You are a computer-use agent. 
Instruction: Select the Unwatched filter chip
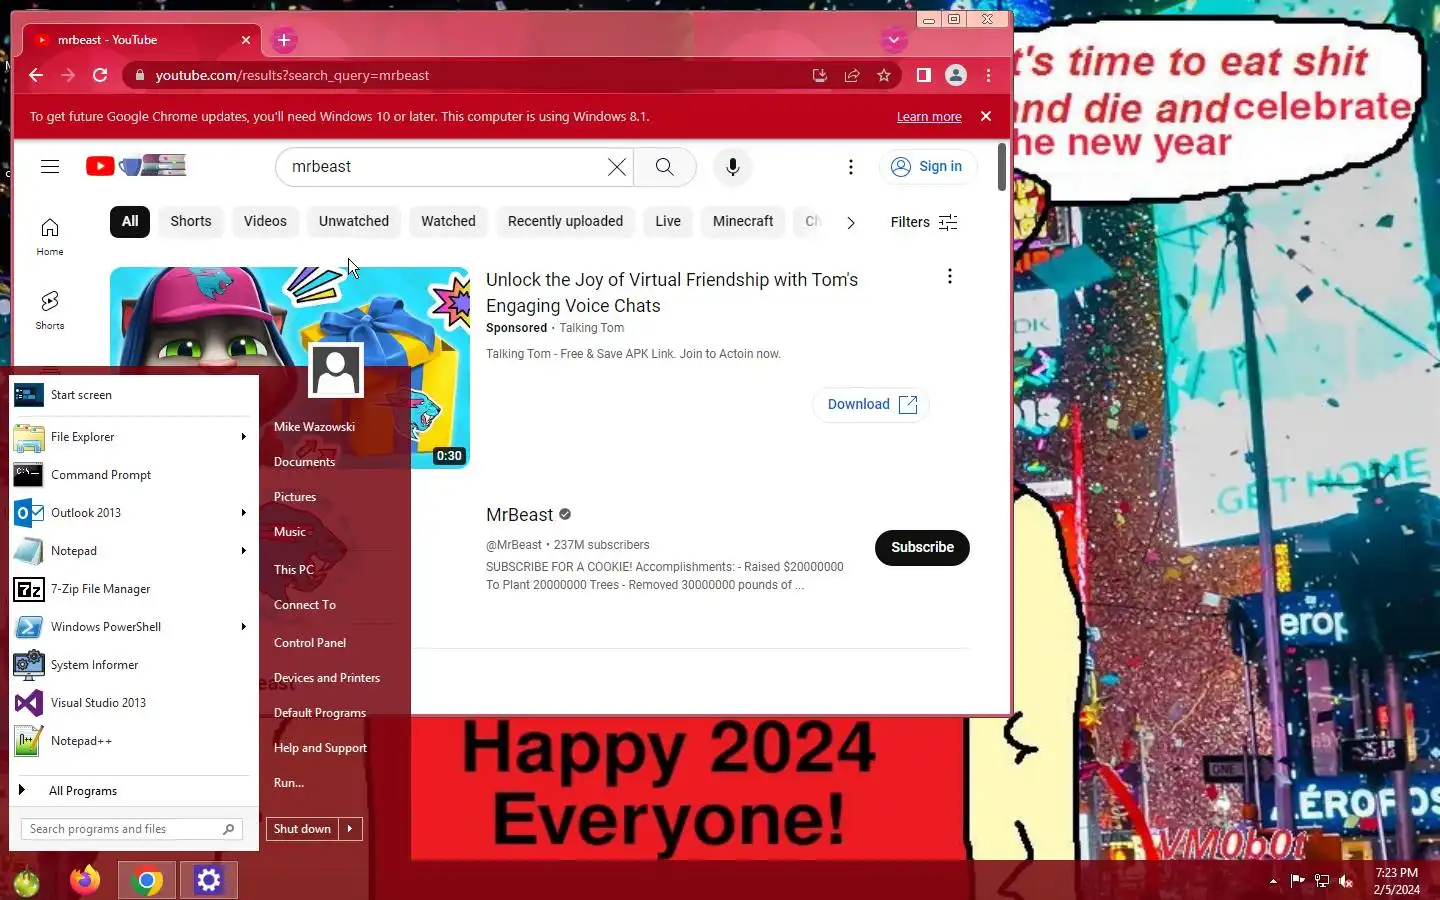tap(354, 221)
